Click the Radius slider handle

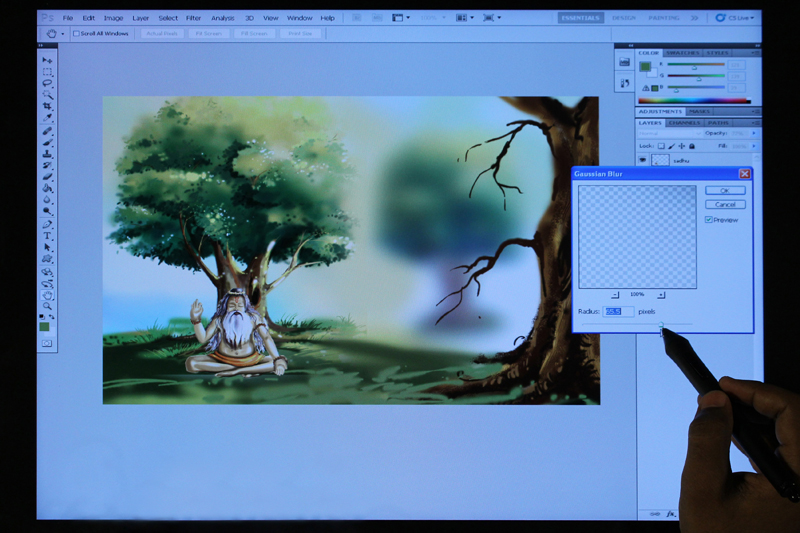point(661,326)
